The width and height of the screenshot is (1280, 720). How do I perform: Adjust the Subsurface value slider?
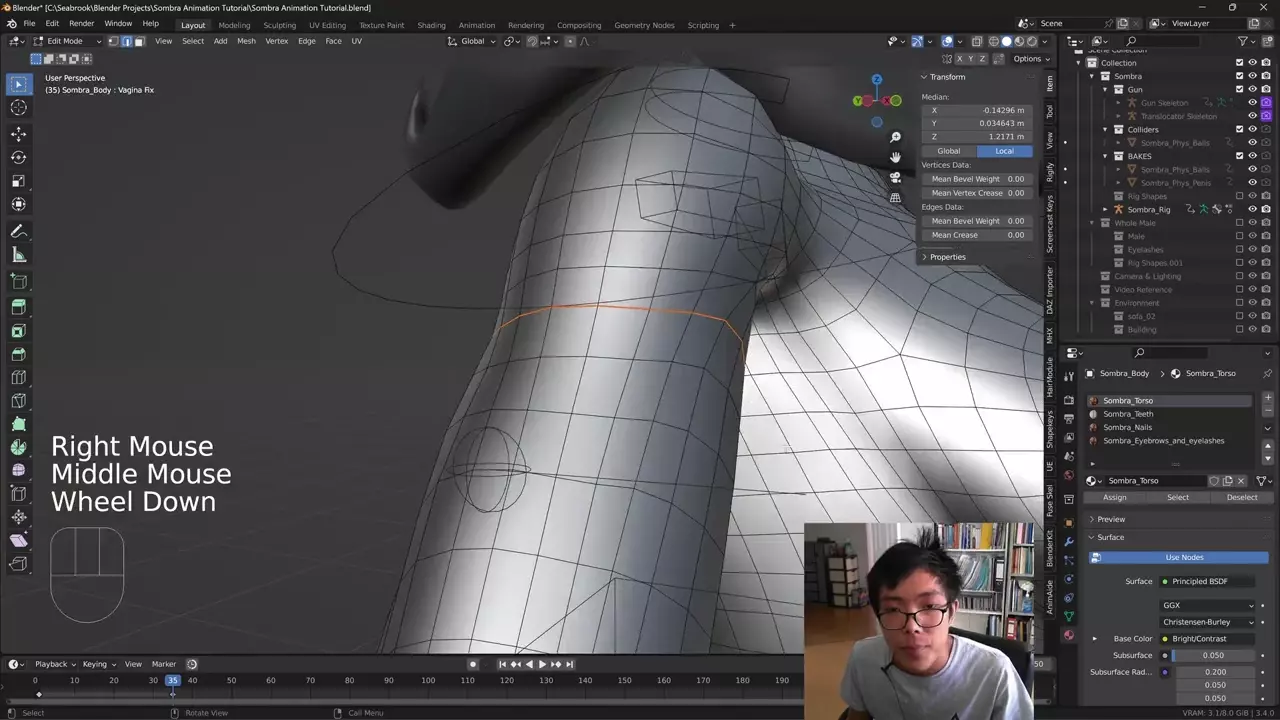(1213, 655)
